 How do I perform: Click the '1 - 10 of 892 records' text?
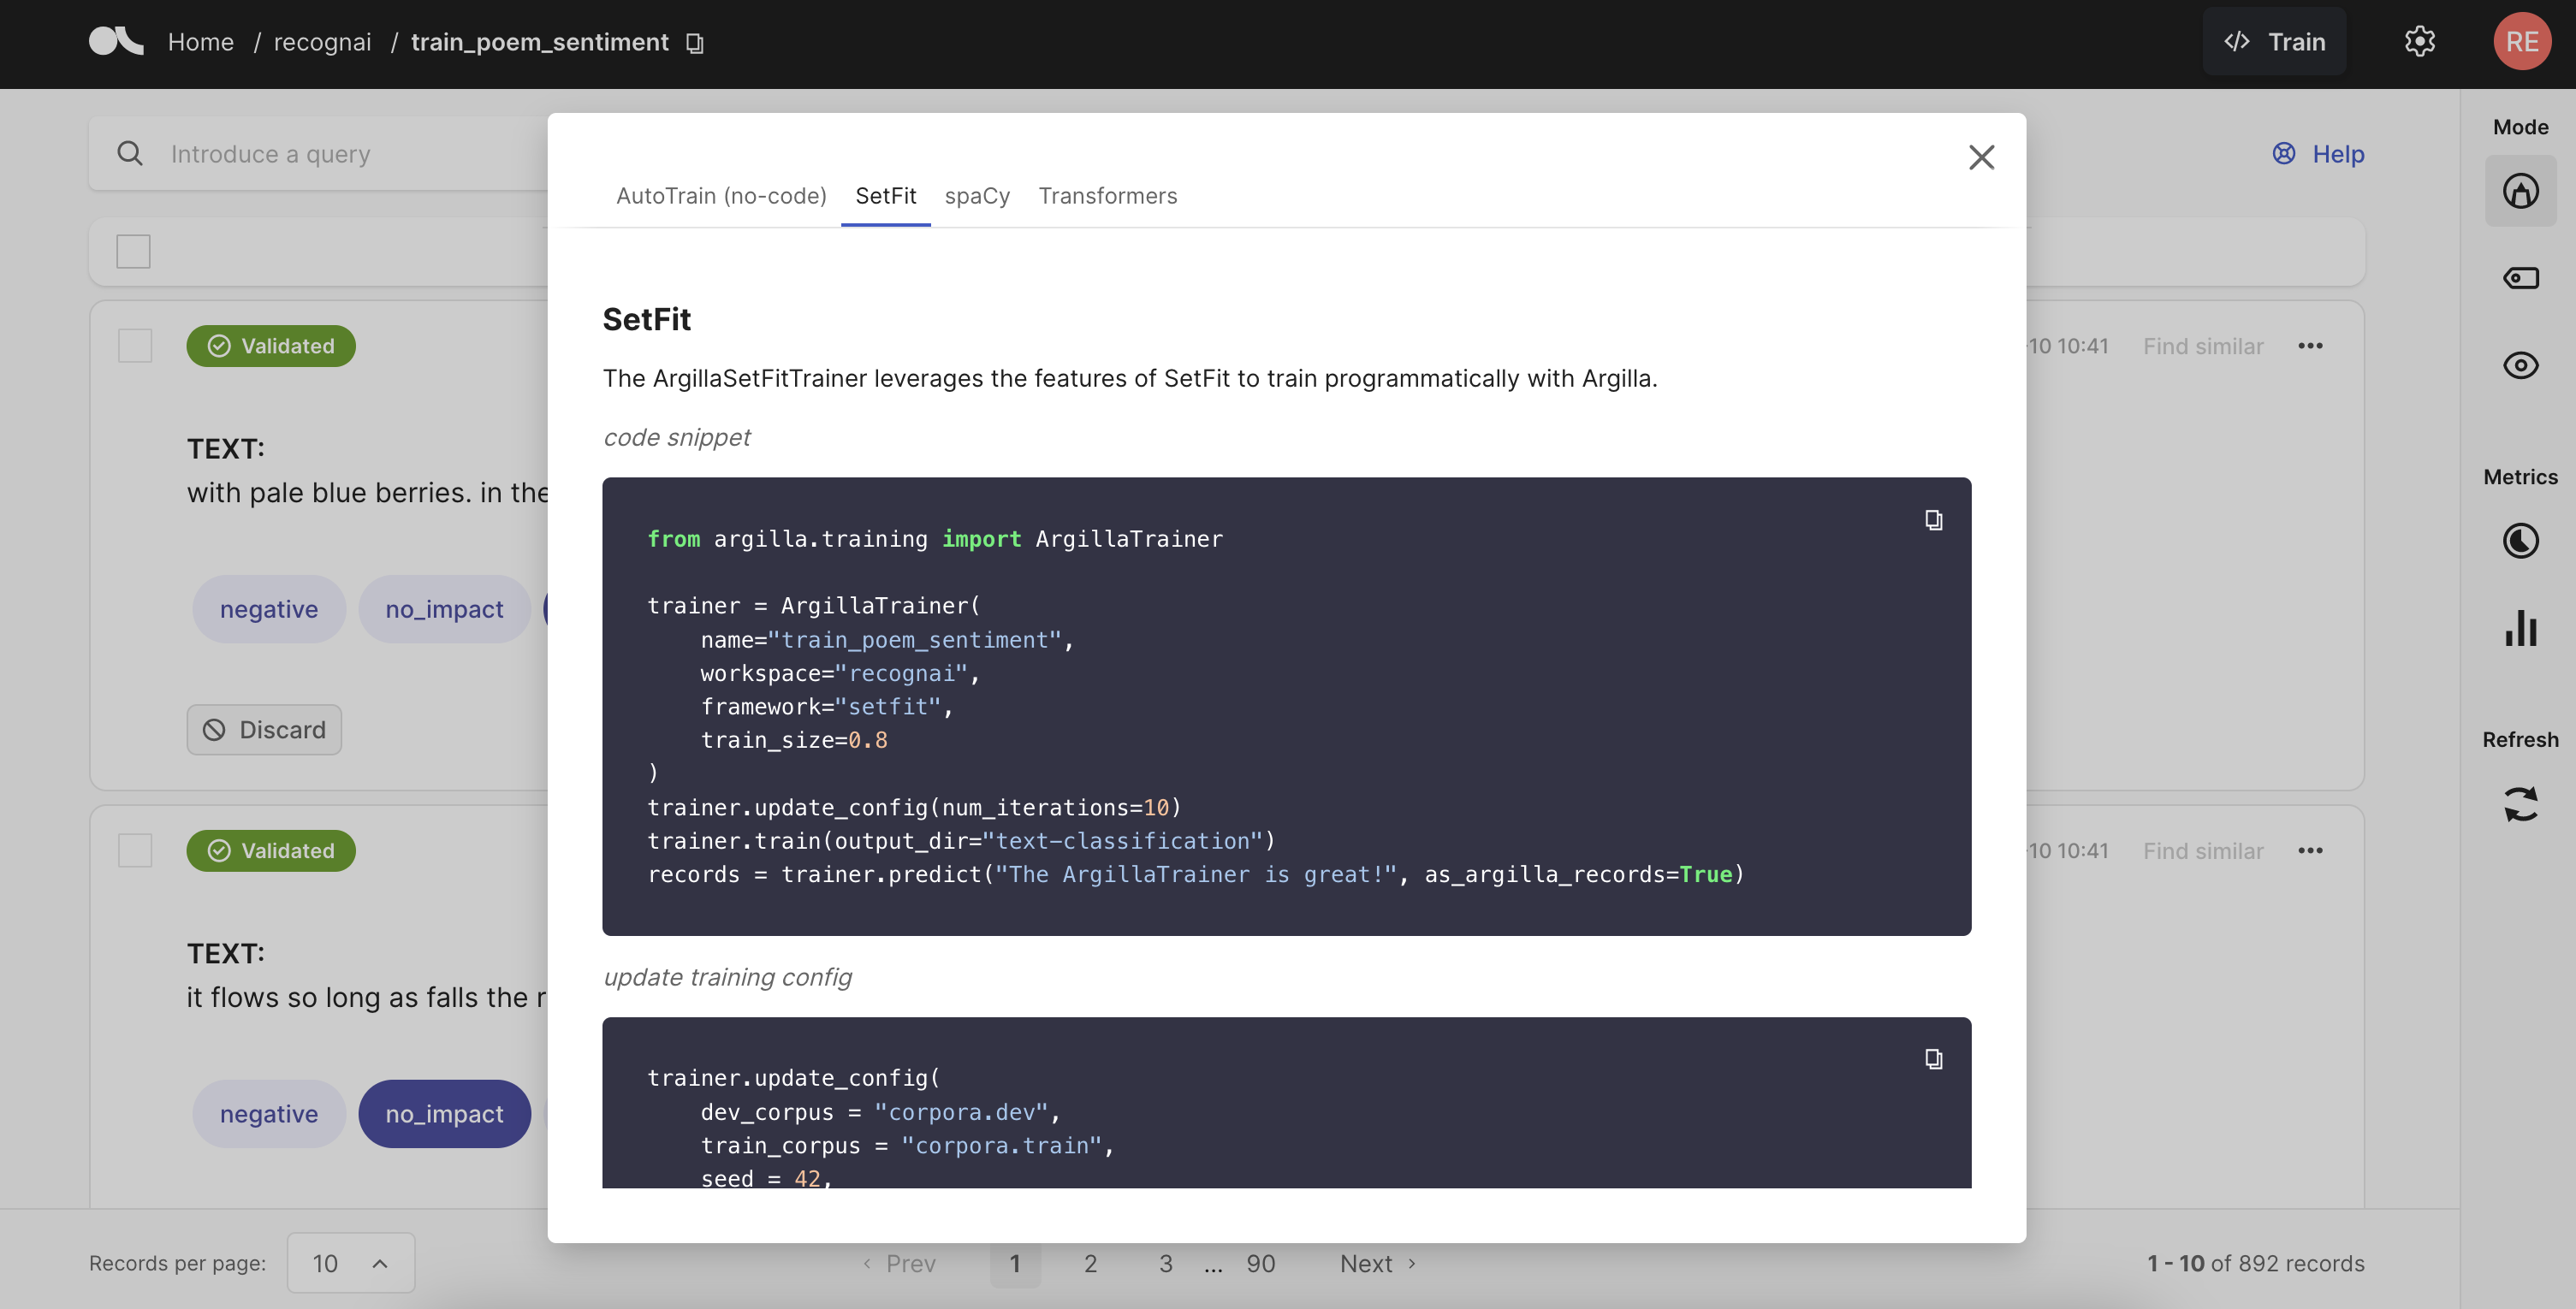coord(2256,1264)
